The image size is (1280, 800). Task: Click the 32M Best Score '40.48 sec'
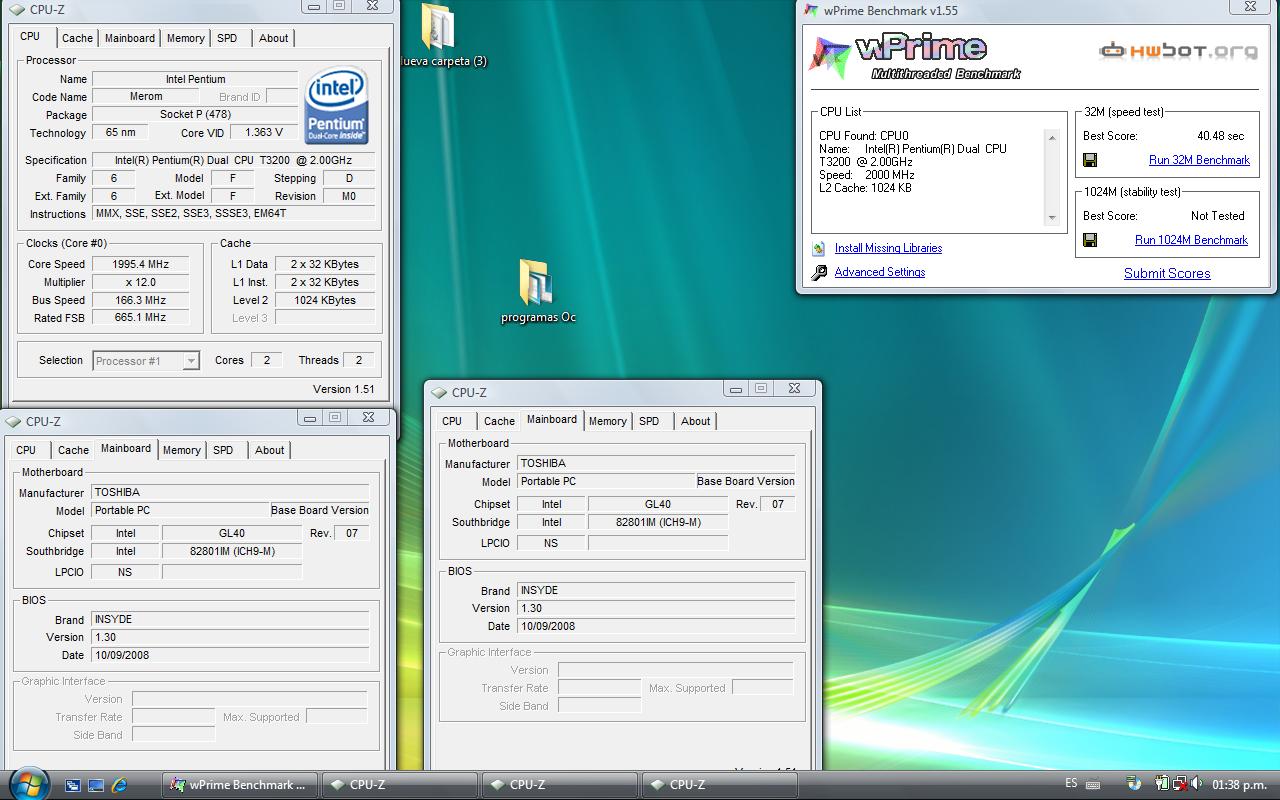1220,136
